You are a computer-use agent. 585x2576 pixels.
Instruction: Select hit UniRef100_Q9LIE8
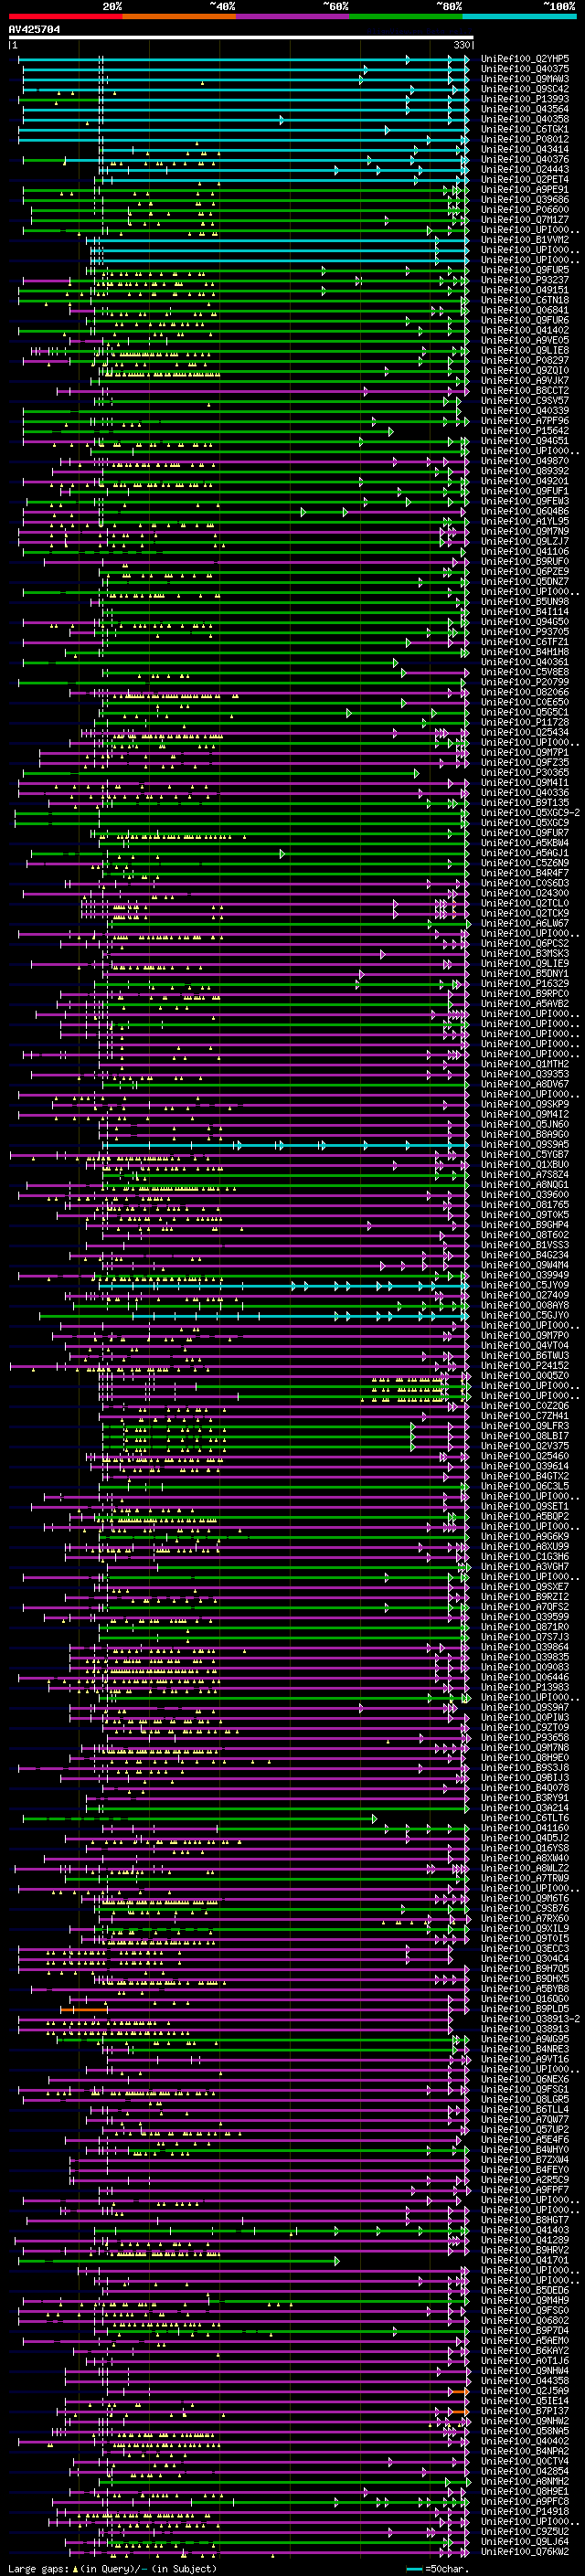point(525,350)
